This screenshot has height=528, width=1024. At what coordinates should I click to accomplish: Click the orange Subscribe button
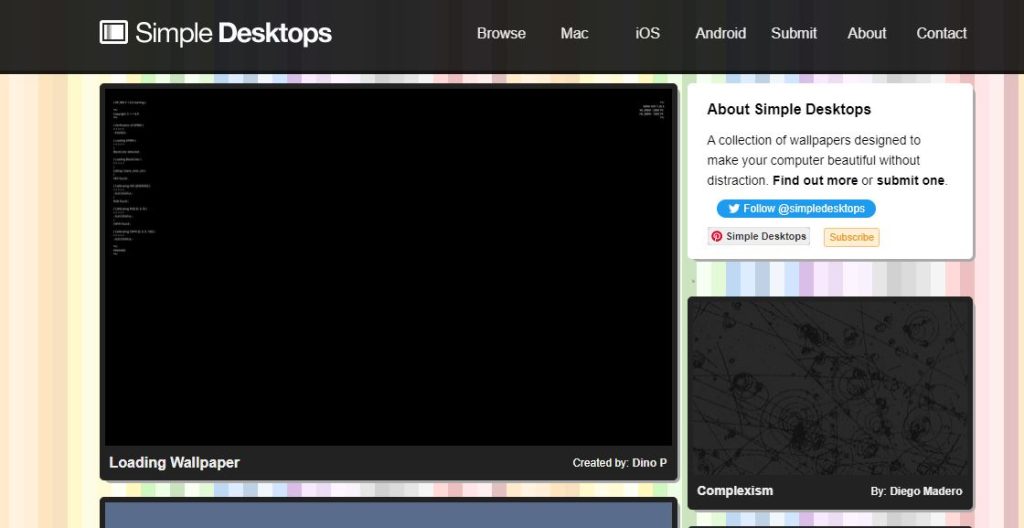click(x=852, y=237)
